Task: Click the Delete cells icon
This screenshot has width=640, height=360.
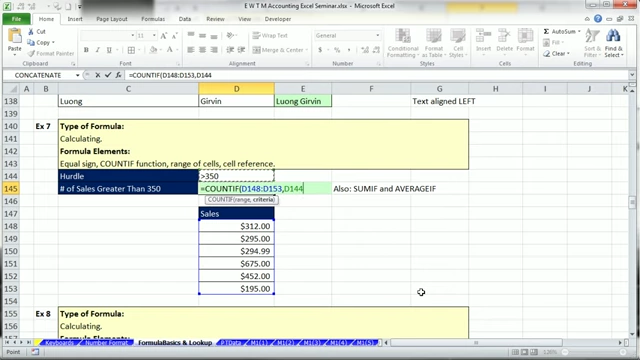Action: (504, 36)
